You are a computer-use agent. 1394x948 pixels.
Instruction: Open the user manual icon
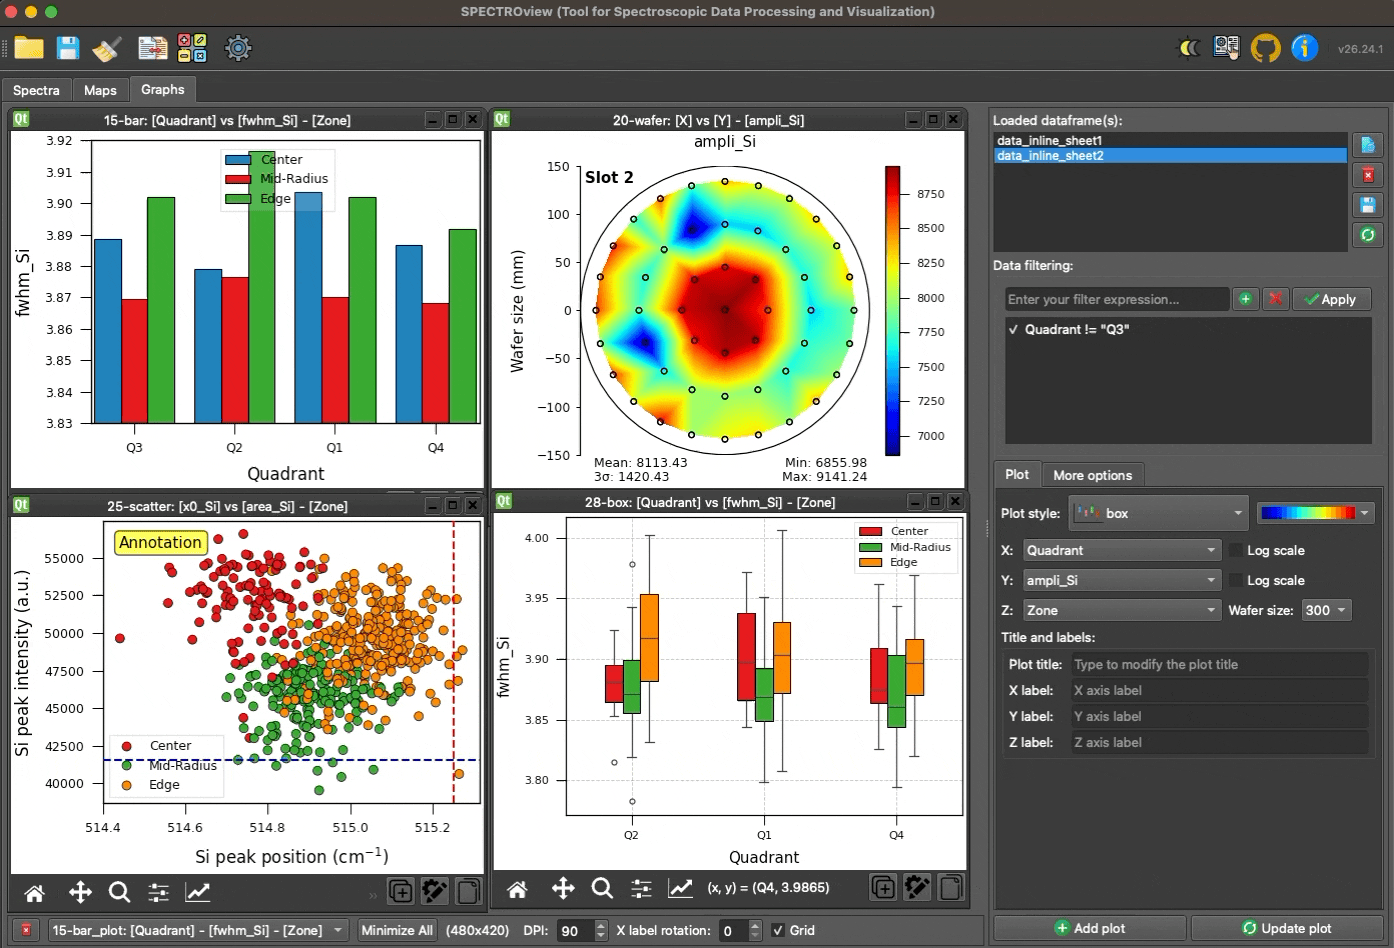1226,47
